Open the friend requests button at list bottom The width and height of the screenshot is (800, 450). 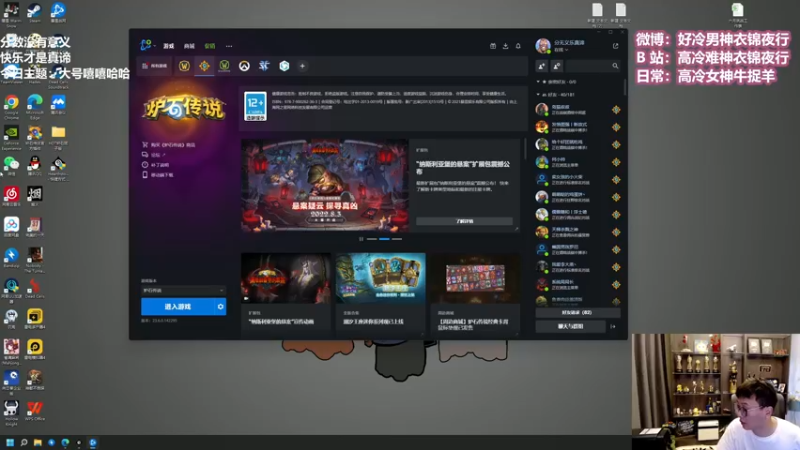578,312
